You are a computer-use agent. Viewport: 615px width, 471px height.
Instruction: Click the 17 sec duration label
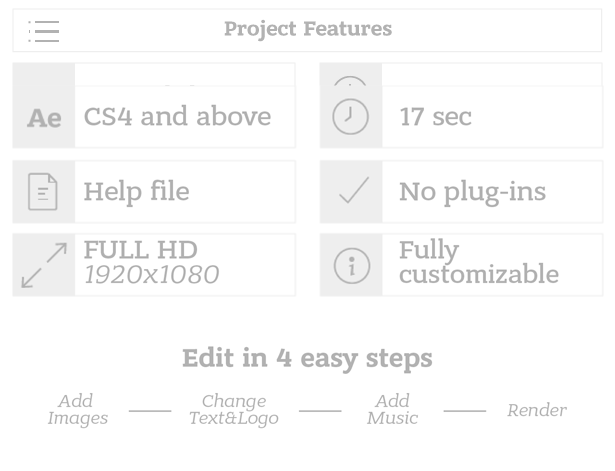(435, 116)
